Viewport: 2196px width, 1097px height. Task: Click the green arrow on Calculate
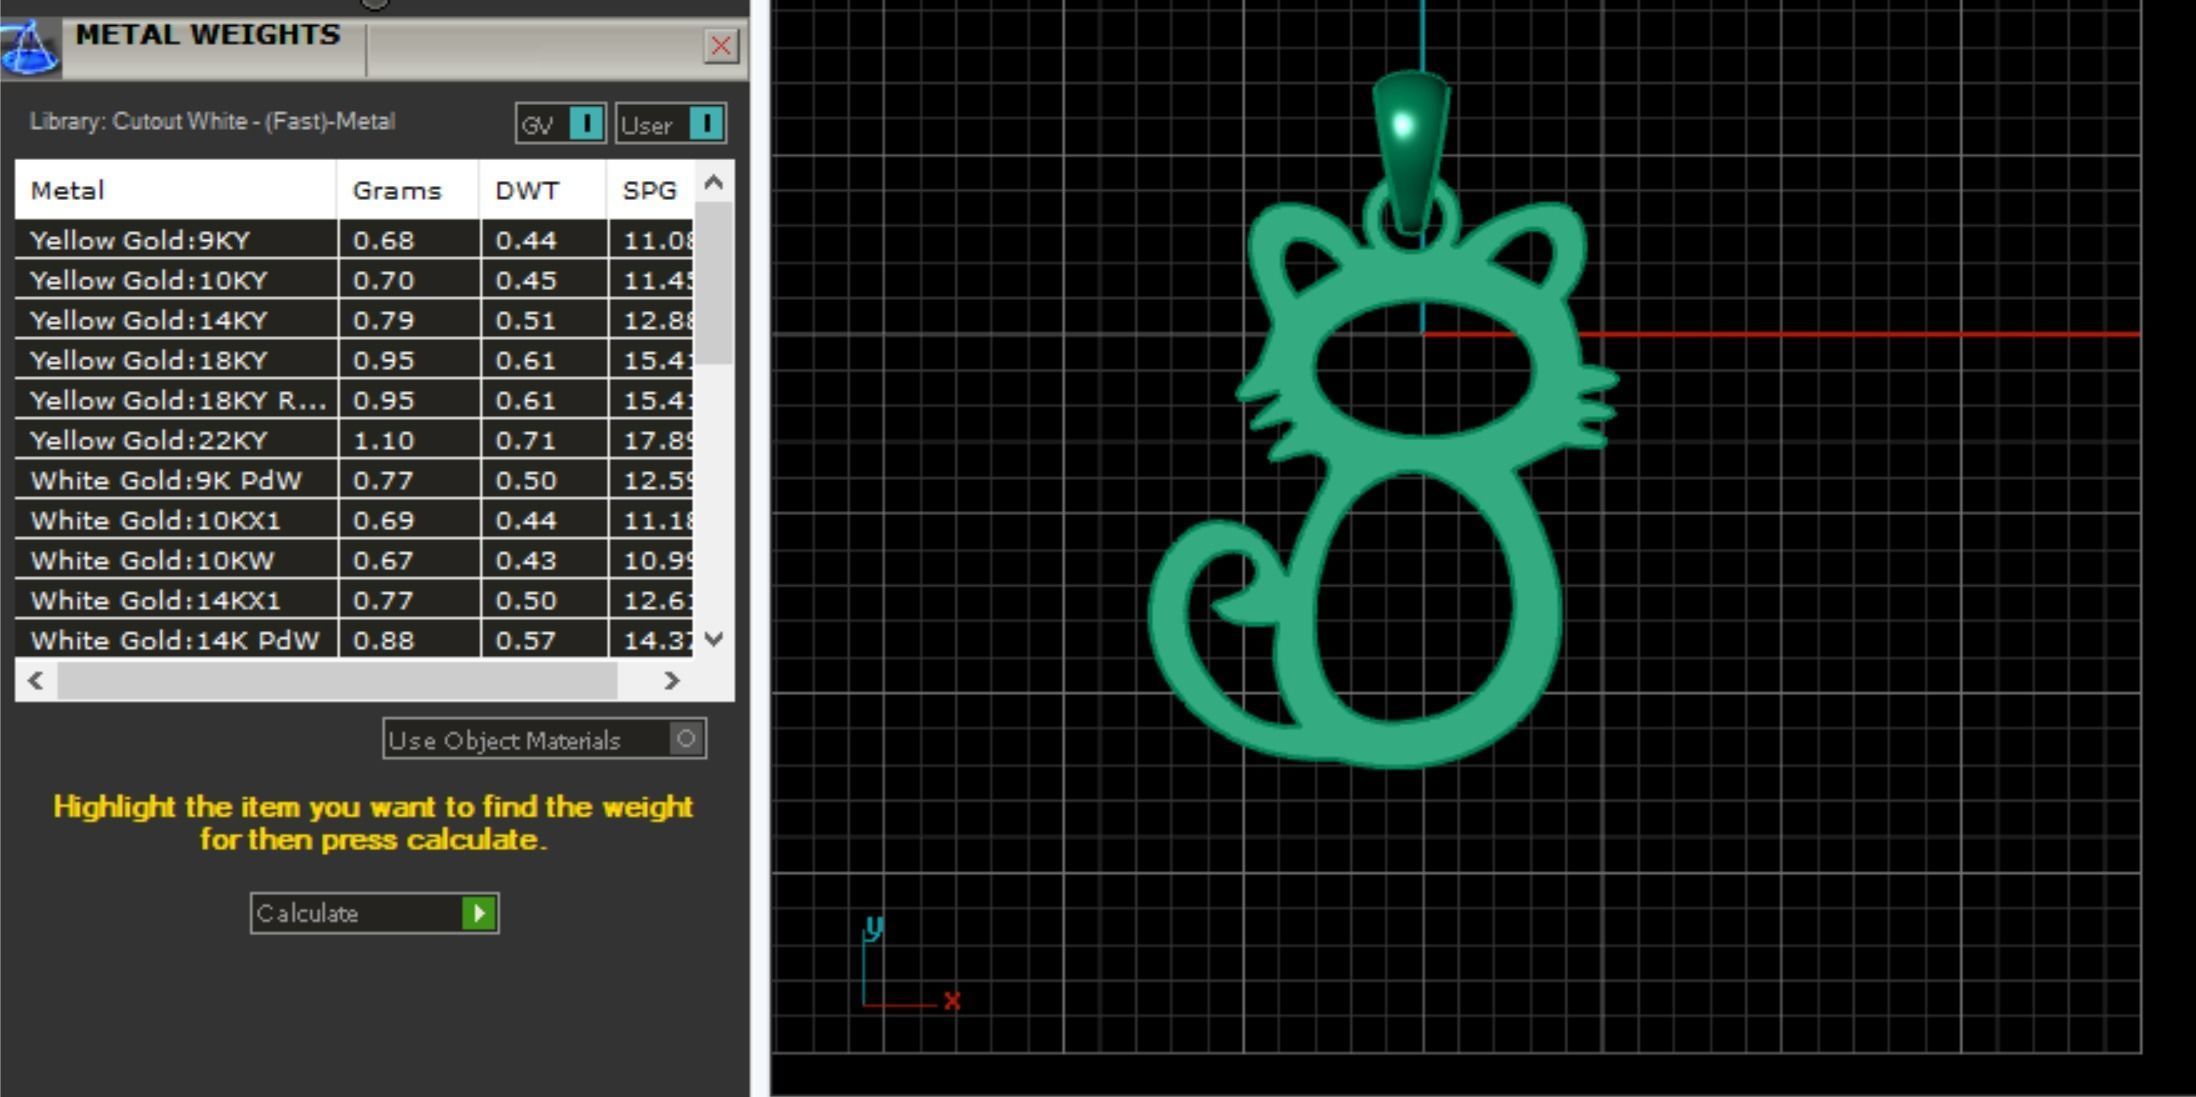(x=479, y=913)
